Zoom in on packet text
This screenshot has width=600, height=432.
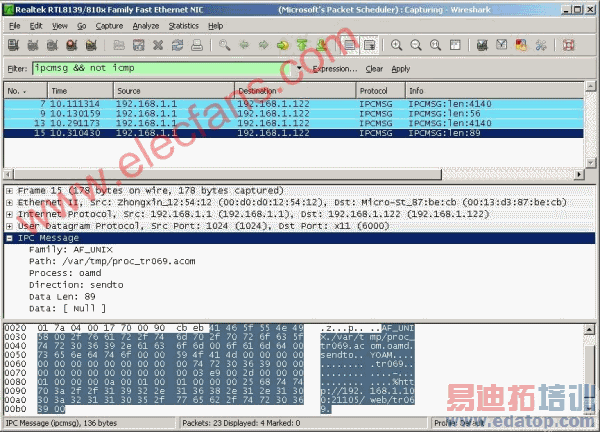pyautogui.click(x=396, y=45)
